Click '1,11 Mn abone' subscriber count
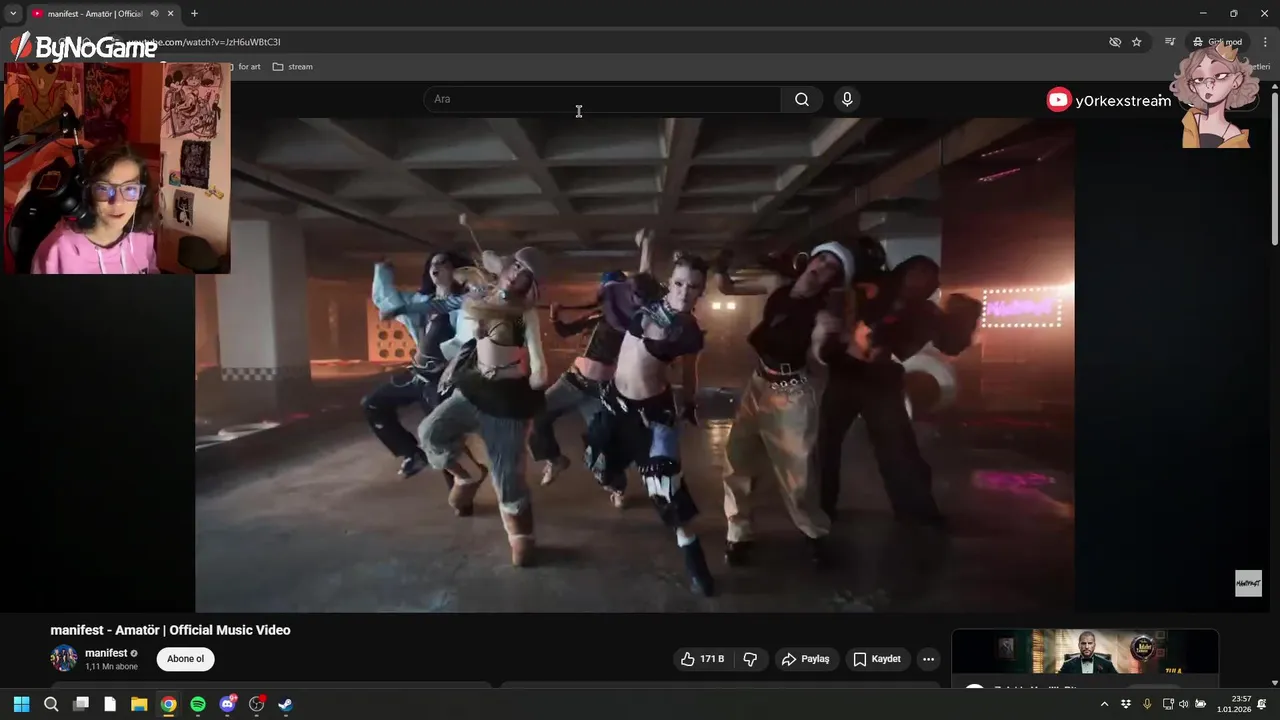The width and height of the screenshot is (1280, 720). coord(111,667)
